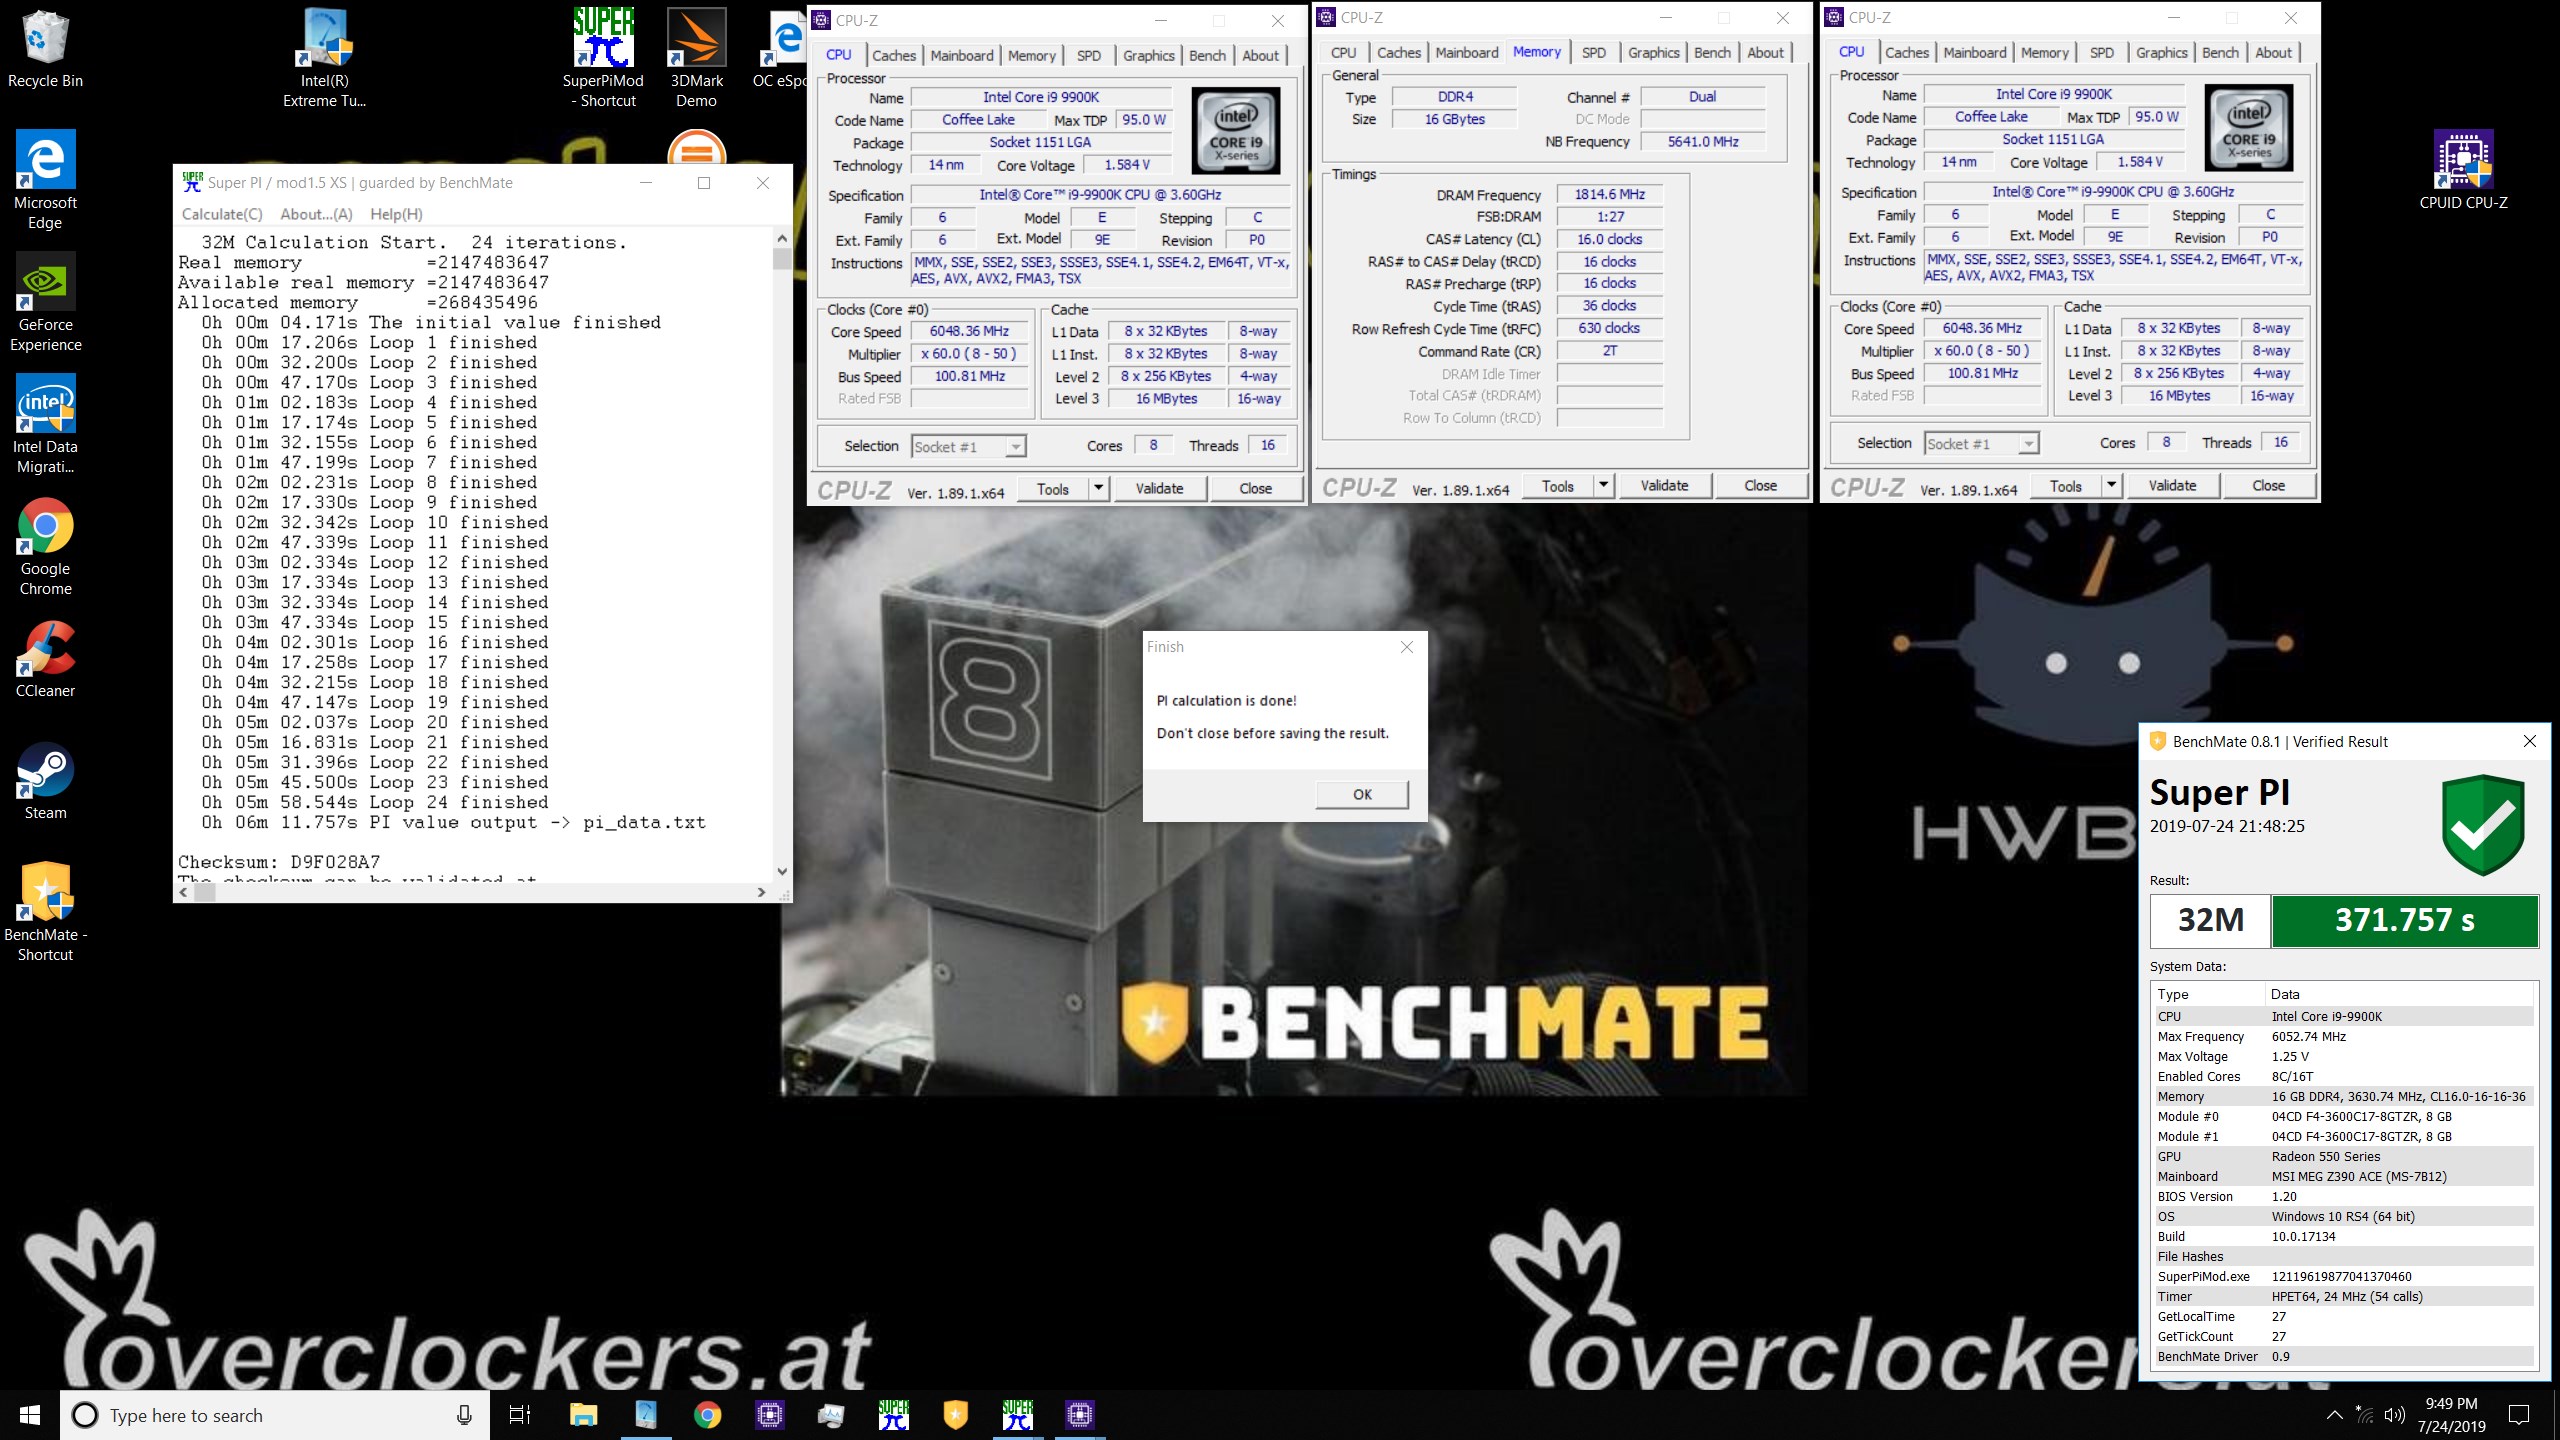Click the DRAM Frequency value 1814.6 MHz
The height and width of the screenshot is (1440, 2560).
click(x=1610, y=195)
